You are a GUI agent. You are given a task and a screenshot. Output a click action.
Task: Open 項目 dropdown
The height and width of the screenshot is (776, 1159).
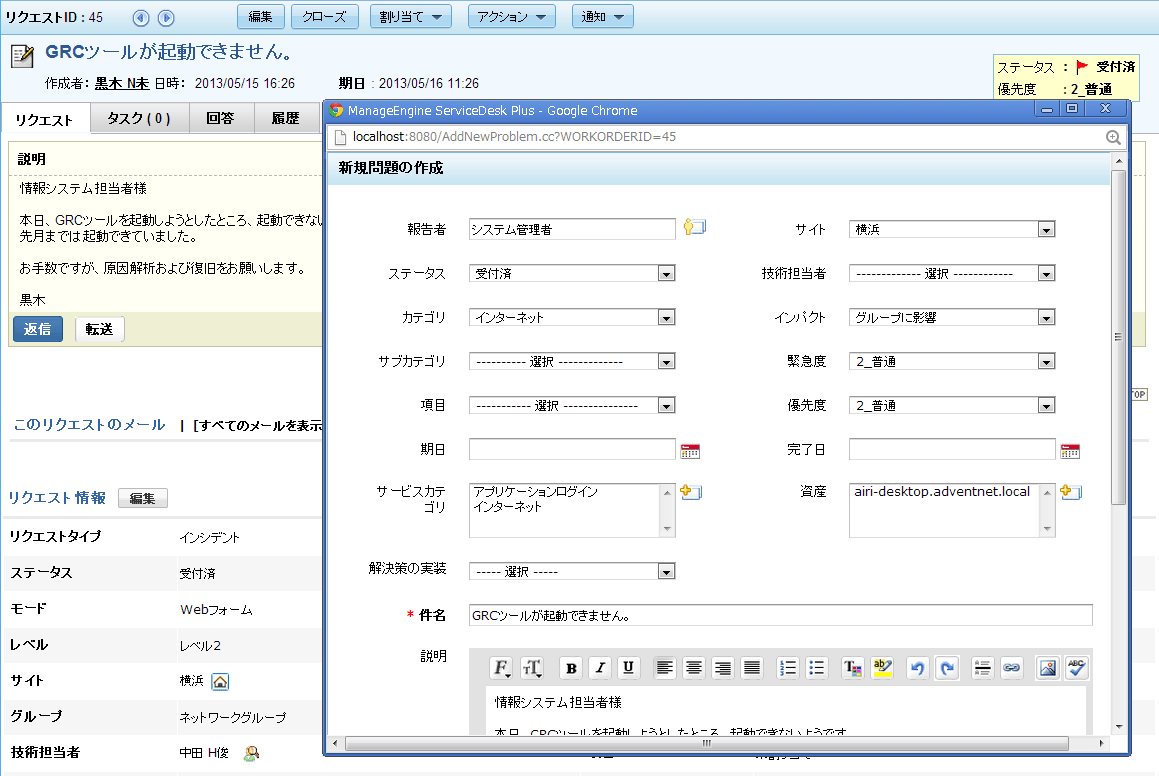click(x=572, y=405)
